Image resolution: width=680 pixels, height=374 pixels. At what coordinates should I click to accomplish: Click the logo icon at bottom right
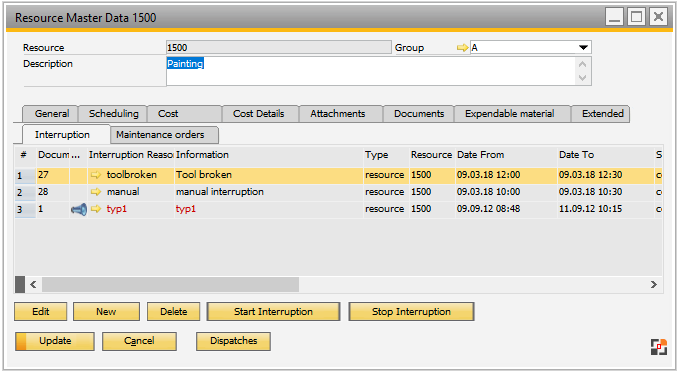click(659, 347)
